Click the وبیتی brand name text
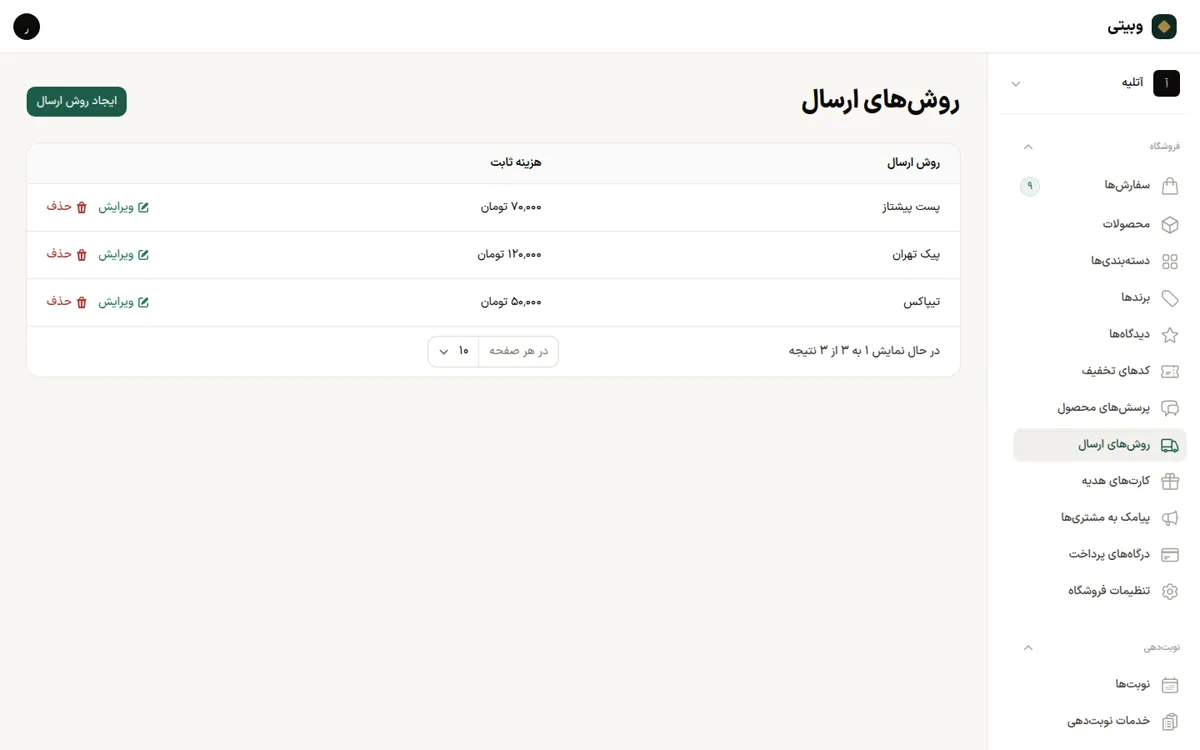 (1125, 27)
